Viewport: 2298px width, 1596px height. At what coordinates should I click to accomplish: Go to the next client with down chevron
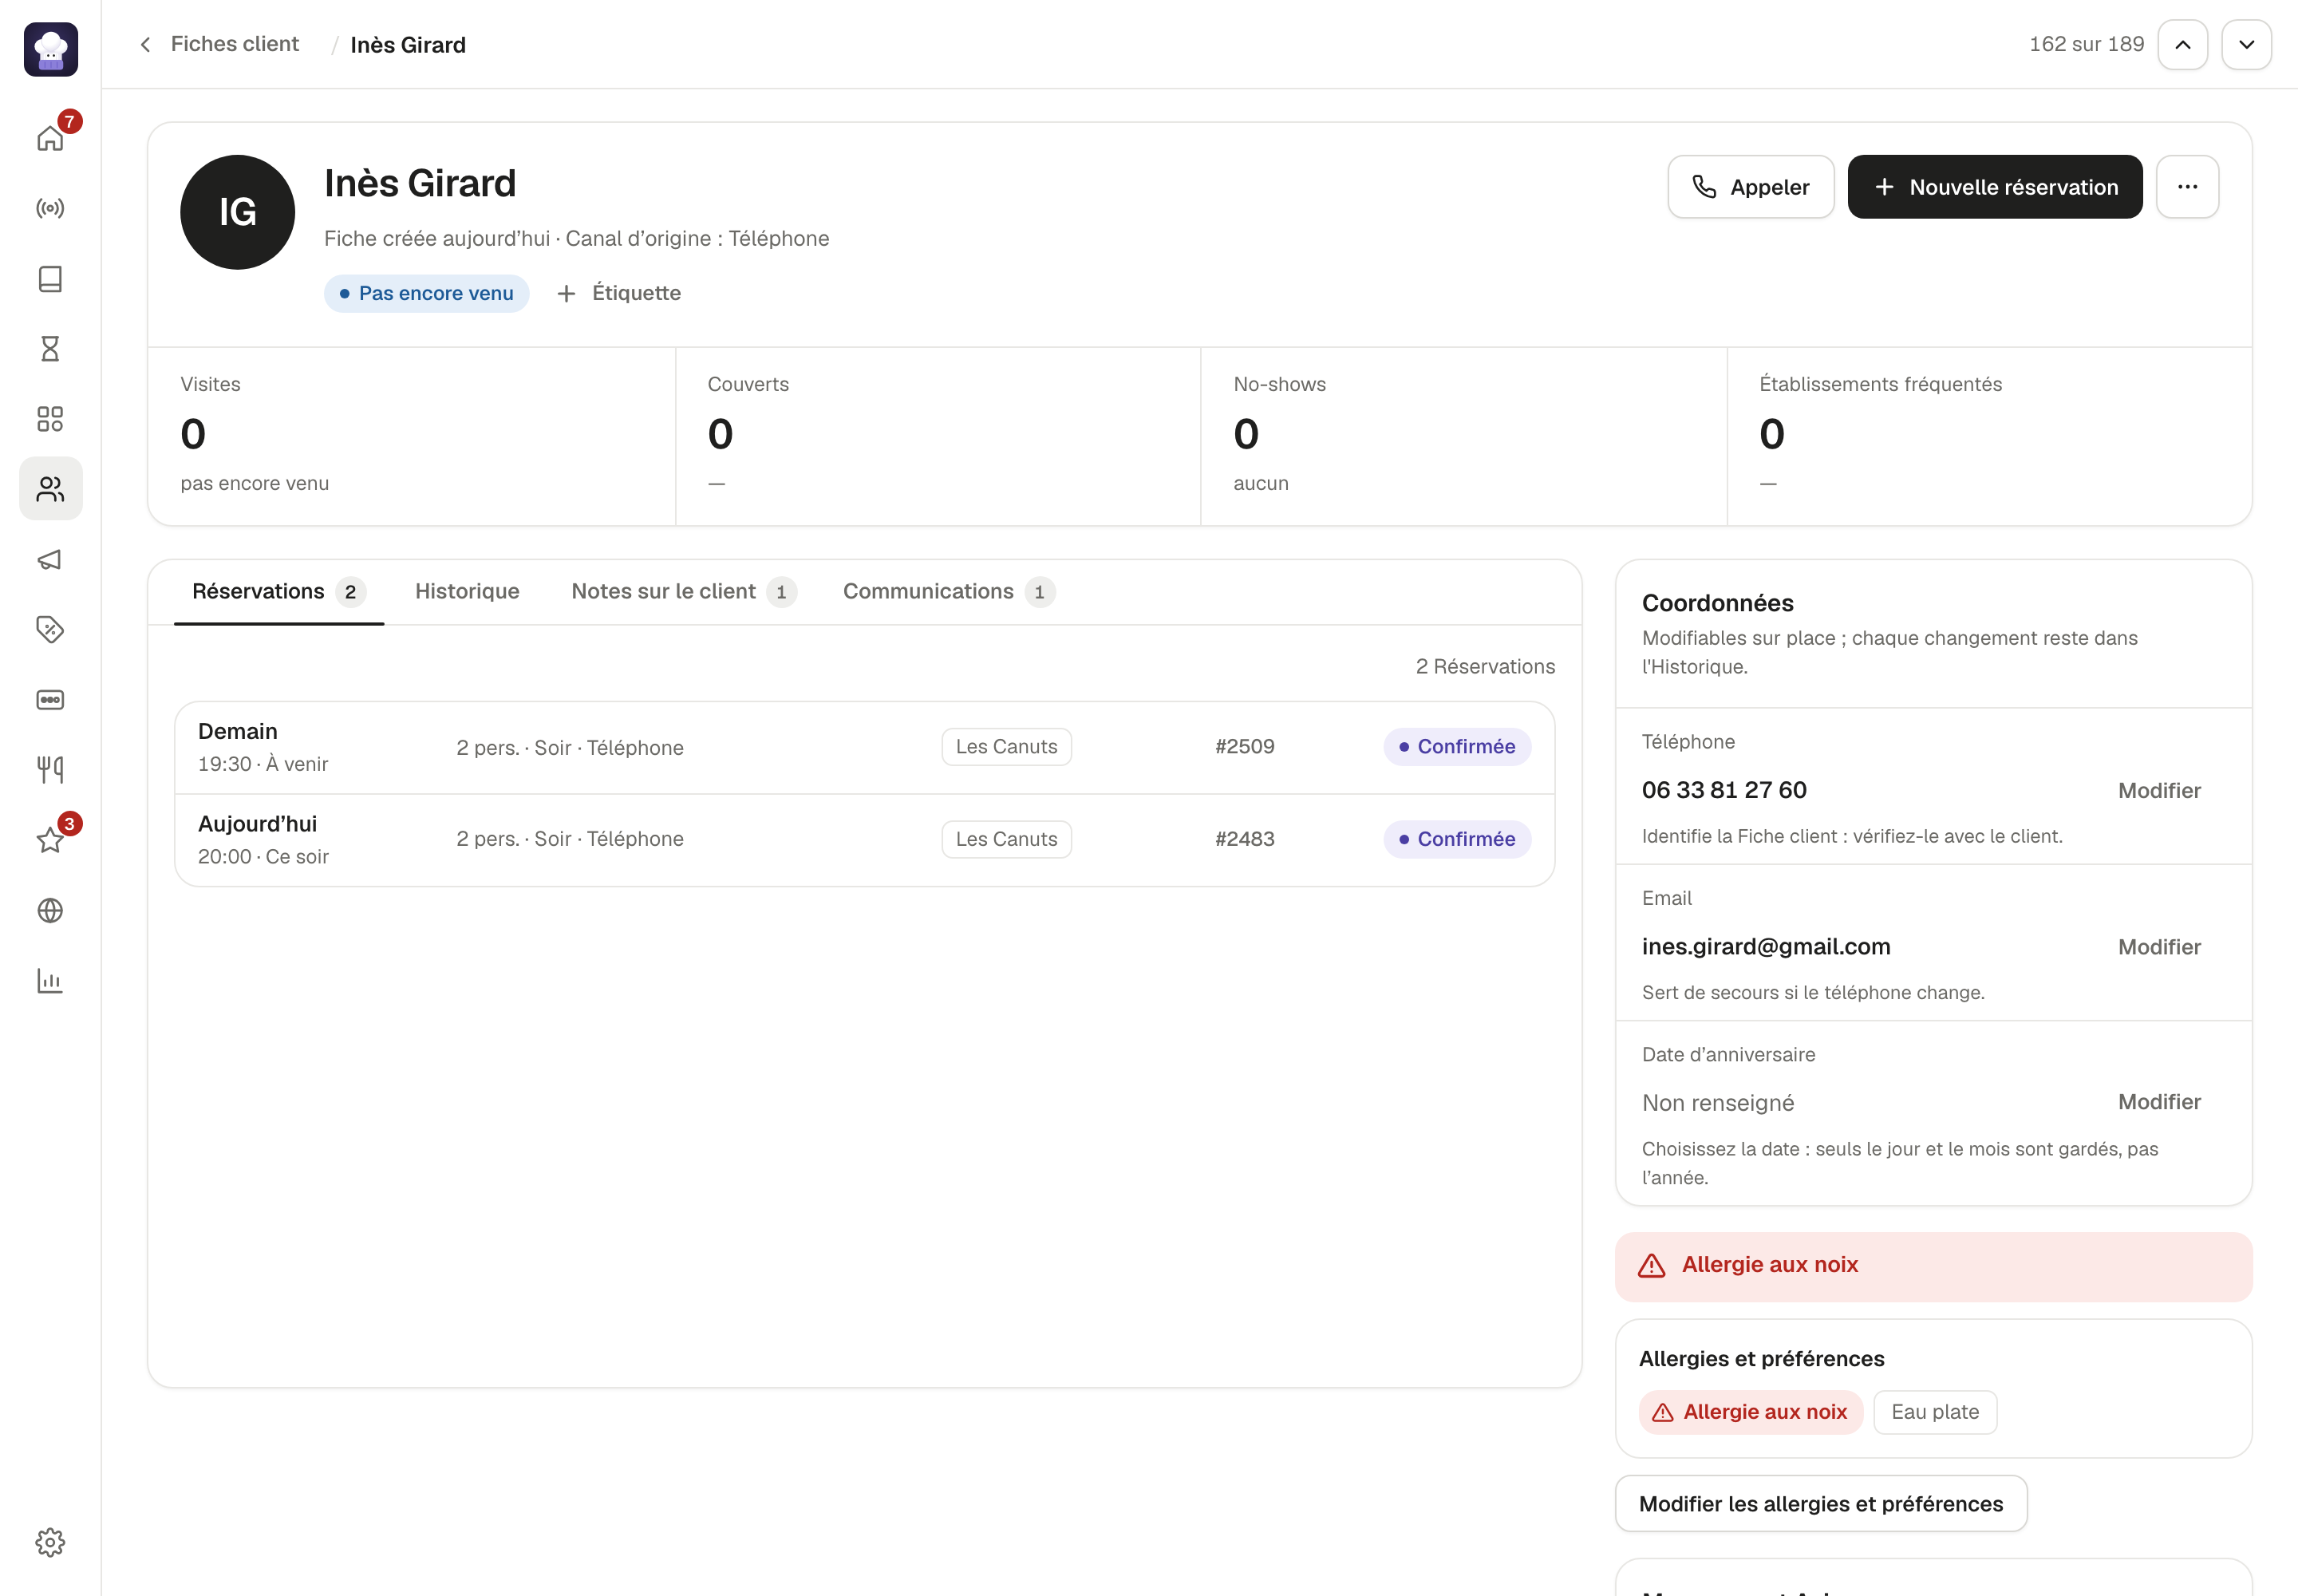click(2246, 44)
